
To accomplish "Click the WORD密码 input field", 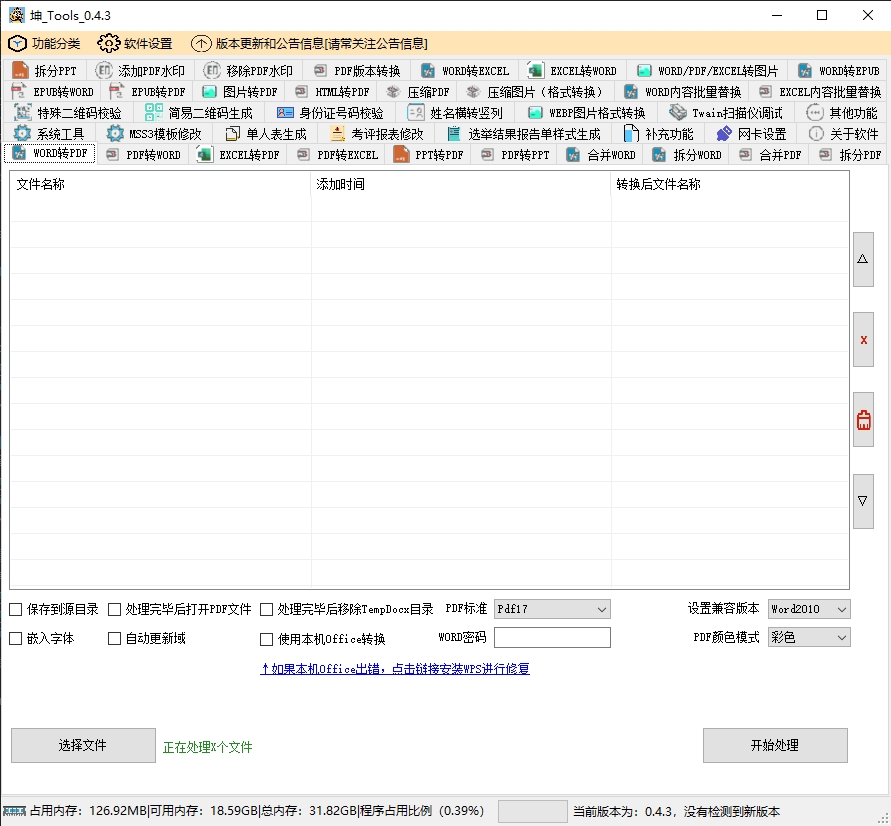I will (552, 637).
